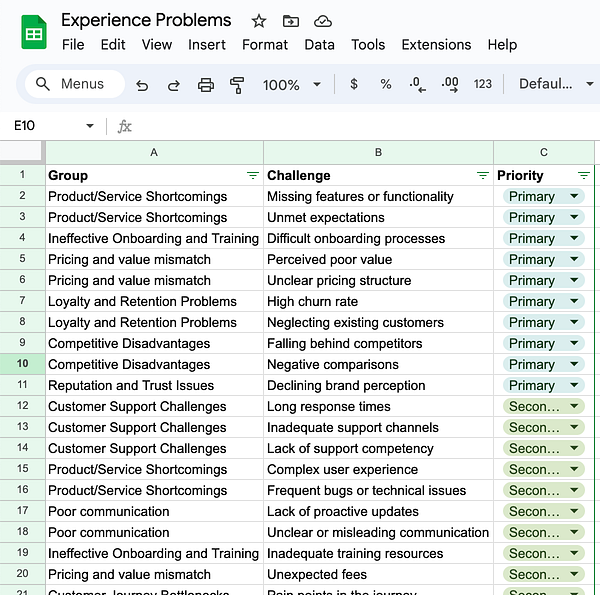This screenshot has height=595, width=600.
Task: Open Priority dropdown for Complex user experience row
Action: pyautogui.click(x=574, y=469)
